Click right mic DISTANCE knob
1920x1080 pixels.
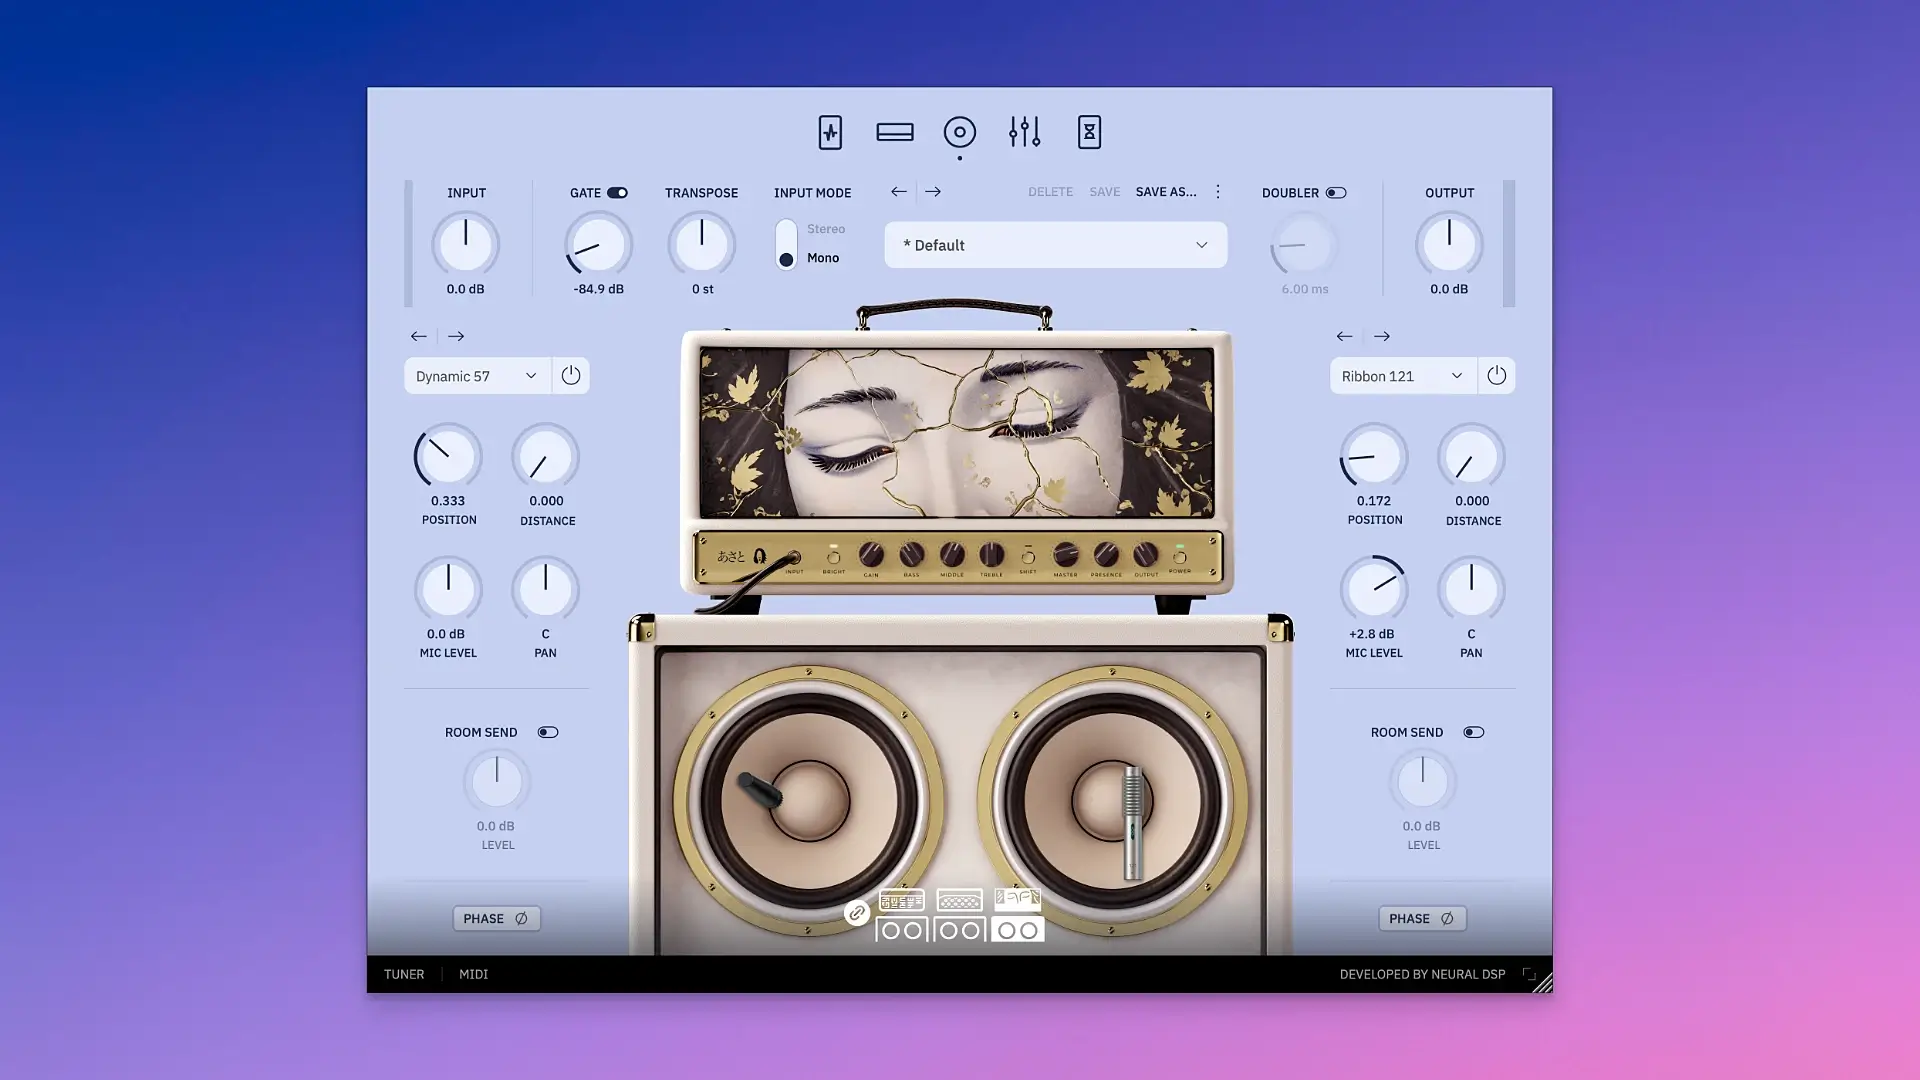coord(1472,456)
